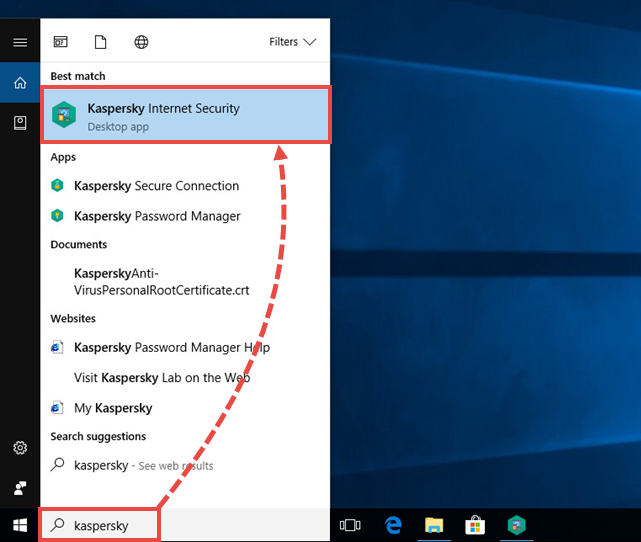Open File Explorer from the taskbar
The height and width of the screenshot is (542, 641).
pyautogui.click(x=434, y=525)
